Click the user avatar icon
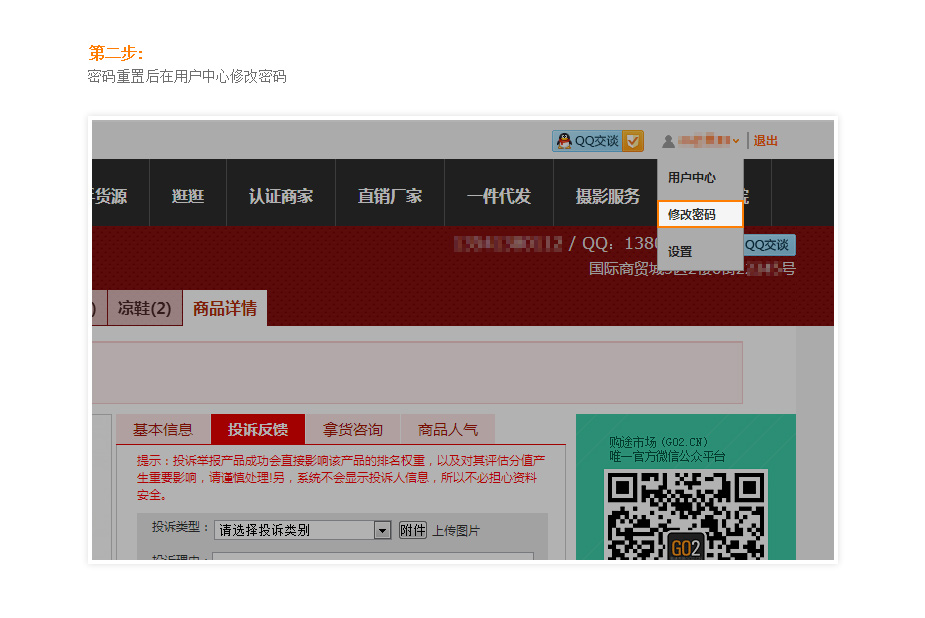Screen dimensions: 925x618 click(x=668, y=142)
